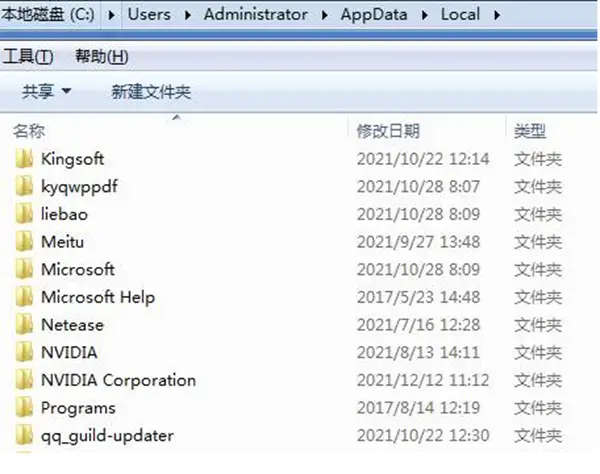Expand the arrow after Administrator breadcrumb
Image resolution: width=600 pixels, height=474 pixels.
pos(324,15)
